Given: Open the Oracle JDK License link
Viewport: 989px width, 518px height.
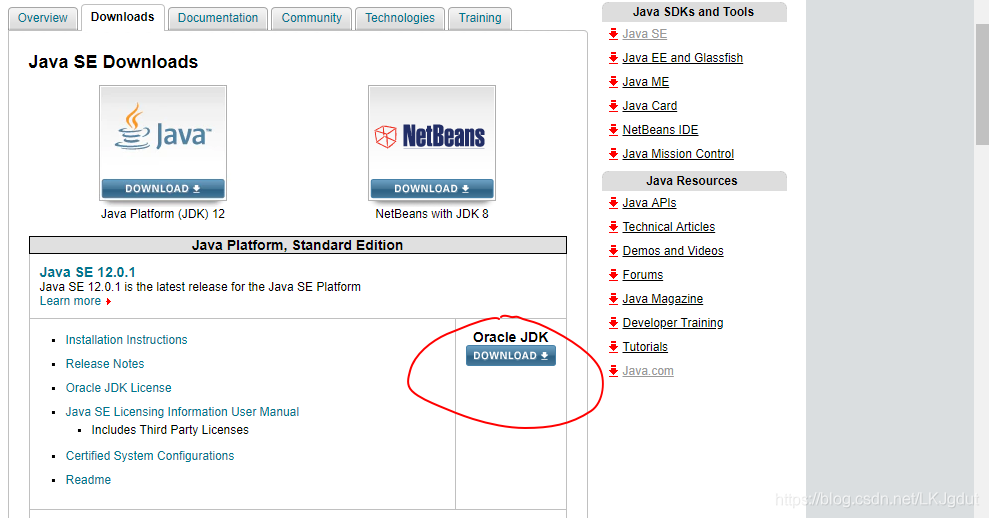Looking at the screenshot, I should tap(119, 388).
